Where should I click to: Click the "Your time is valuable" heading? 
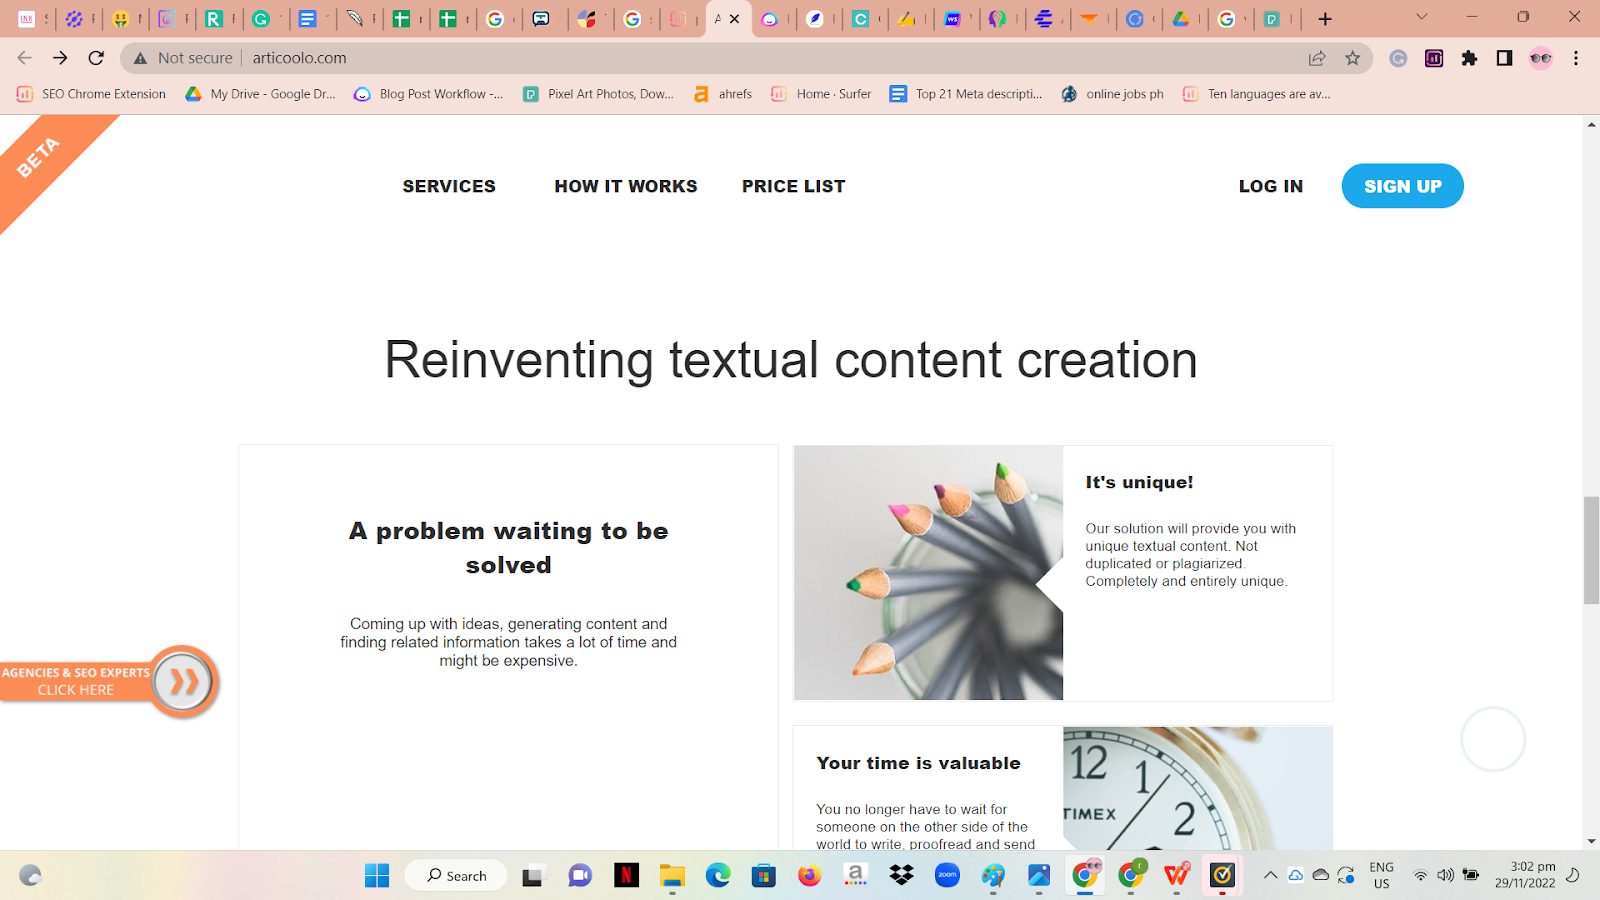click(918, 763)
